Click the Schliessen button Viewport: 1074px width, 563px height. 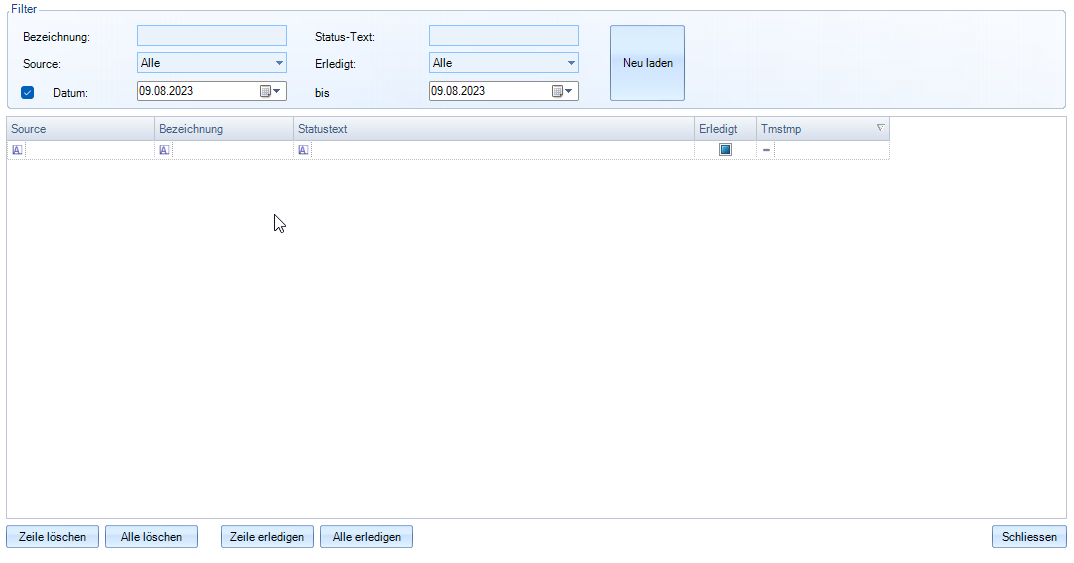click(x=1029, y=537)
